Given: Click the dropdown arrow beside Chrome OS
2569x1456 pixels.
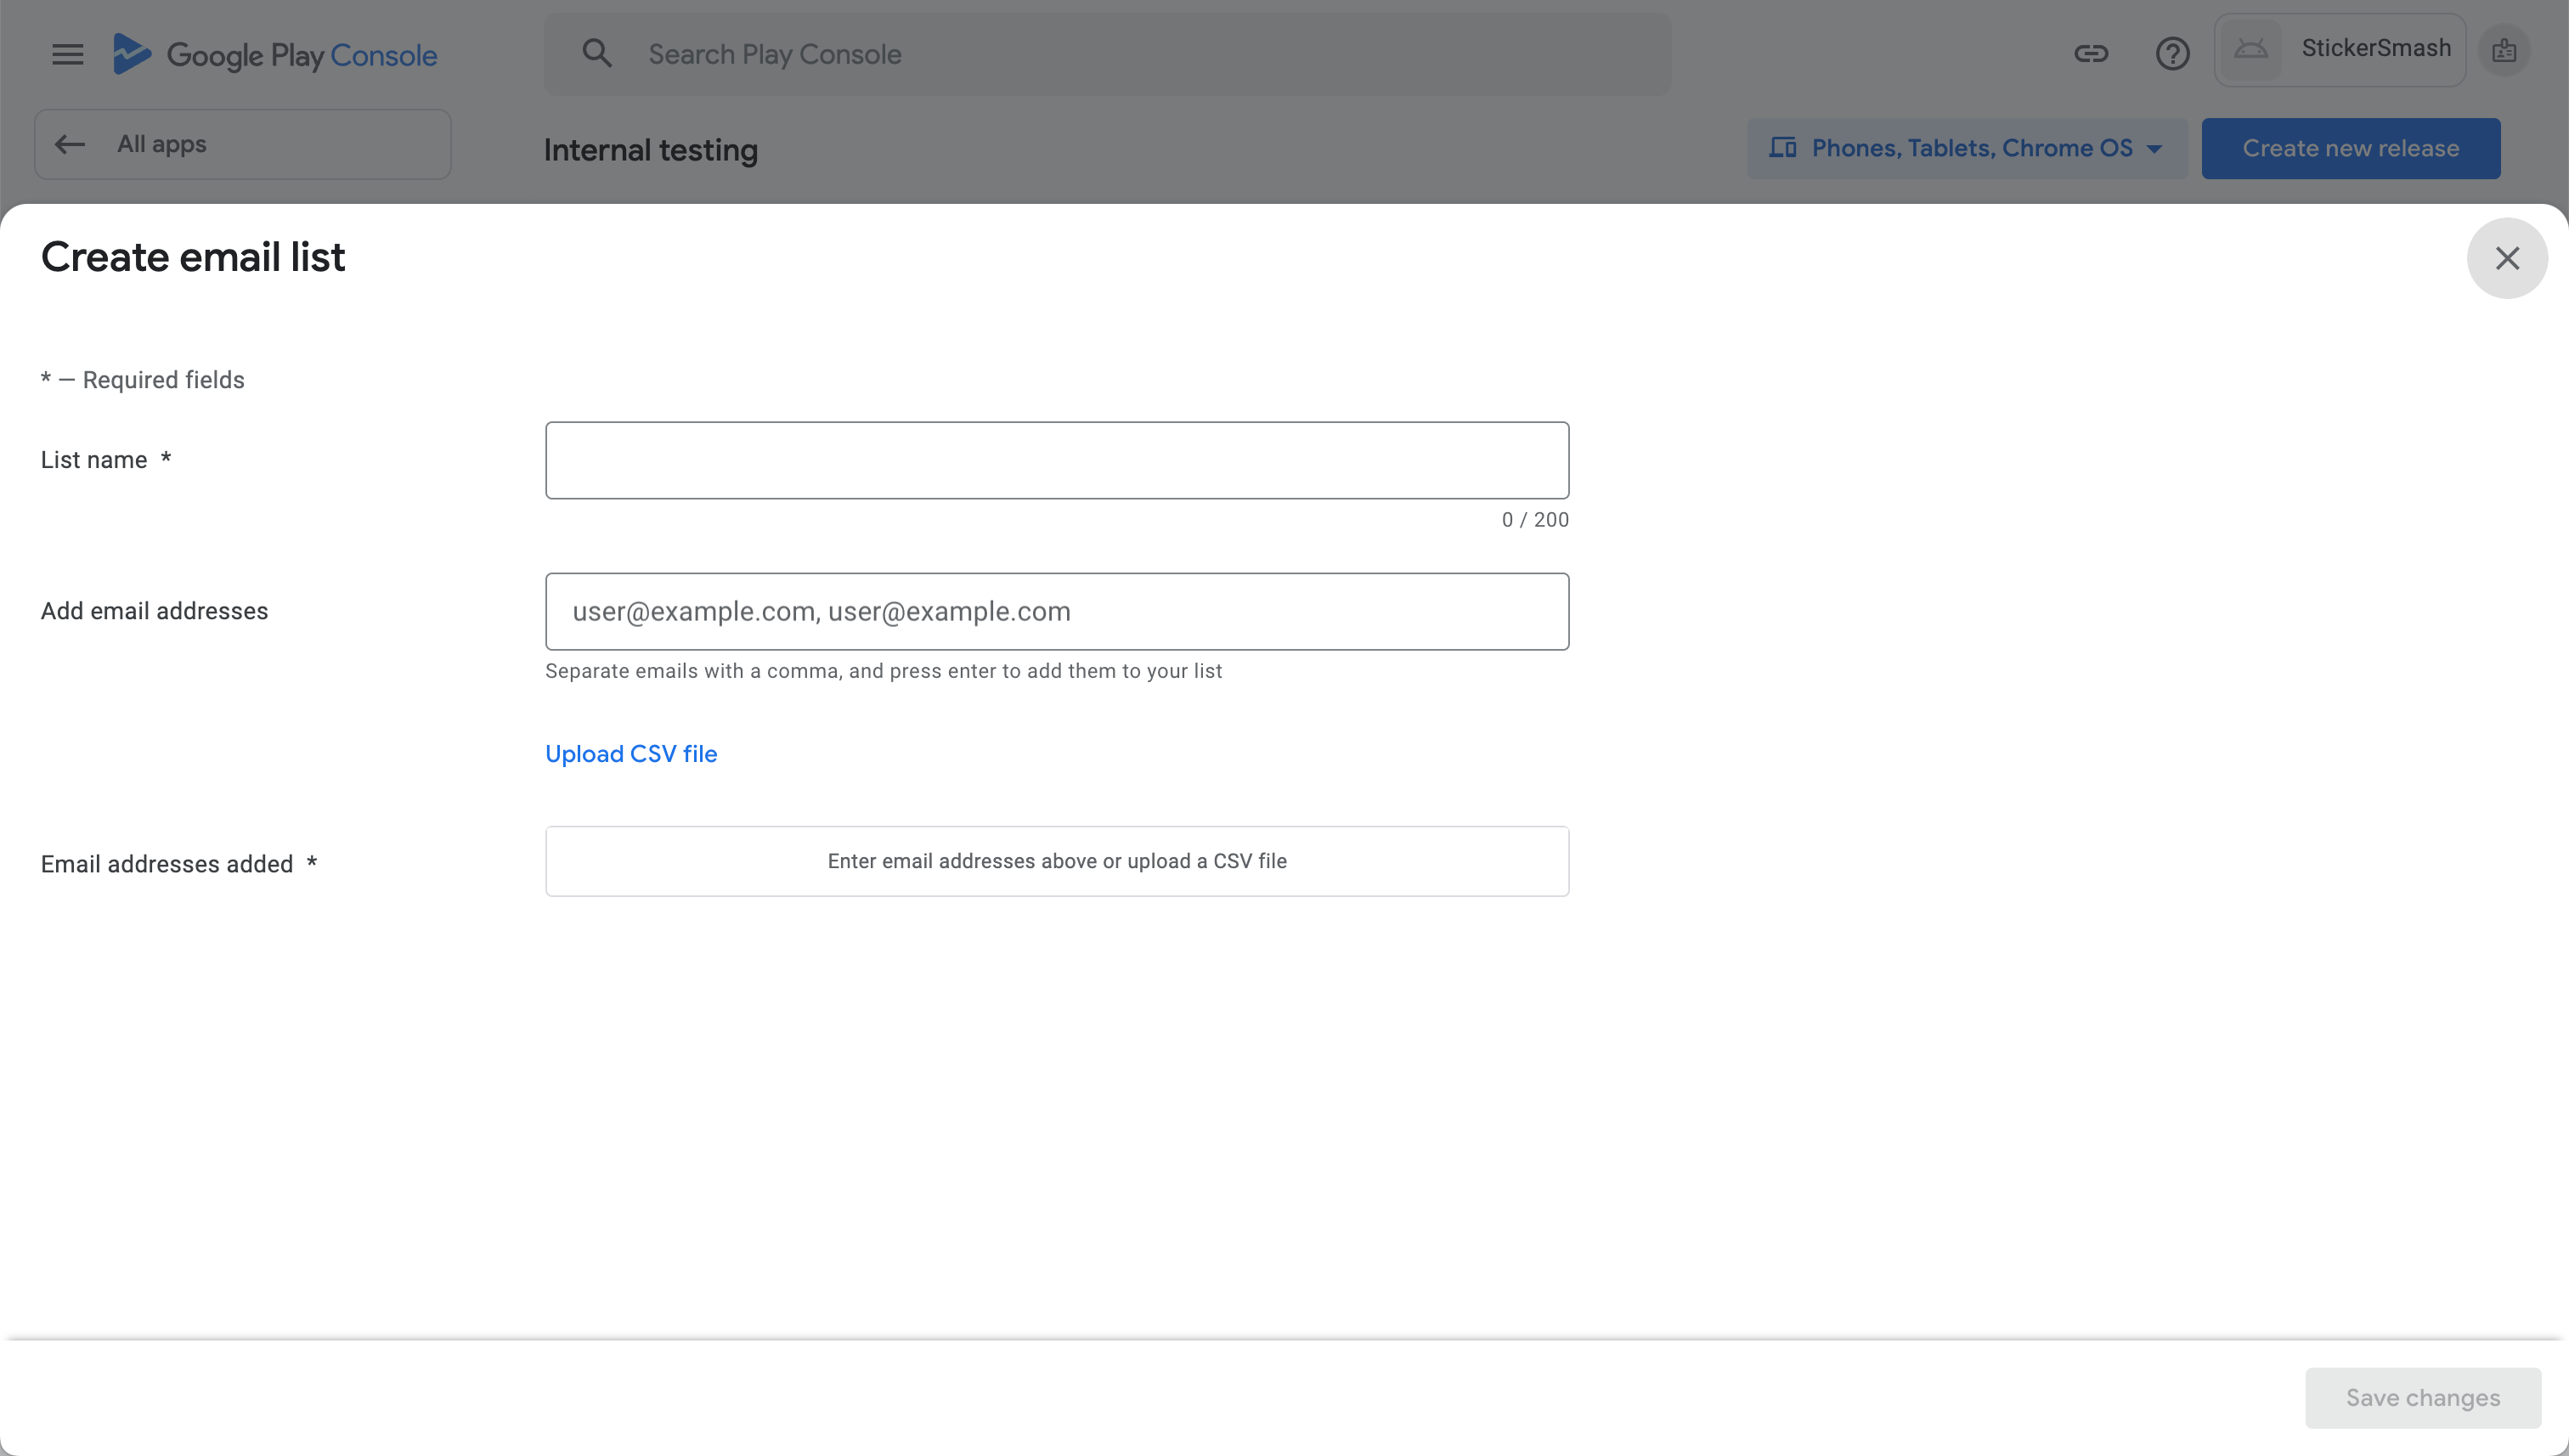Looking at the screenshot, I should click(x=2155, y=150).
